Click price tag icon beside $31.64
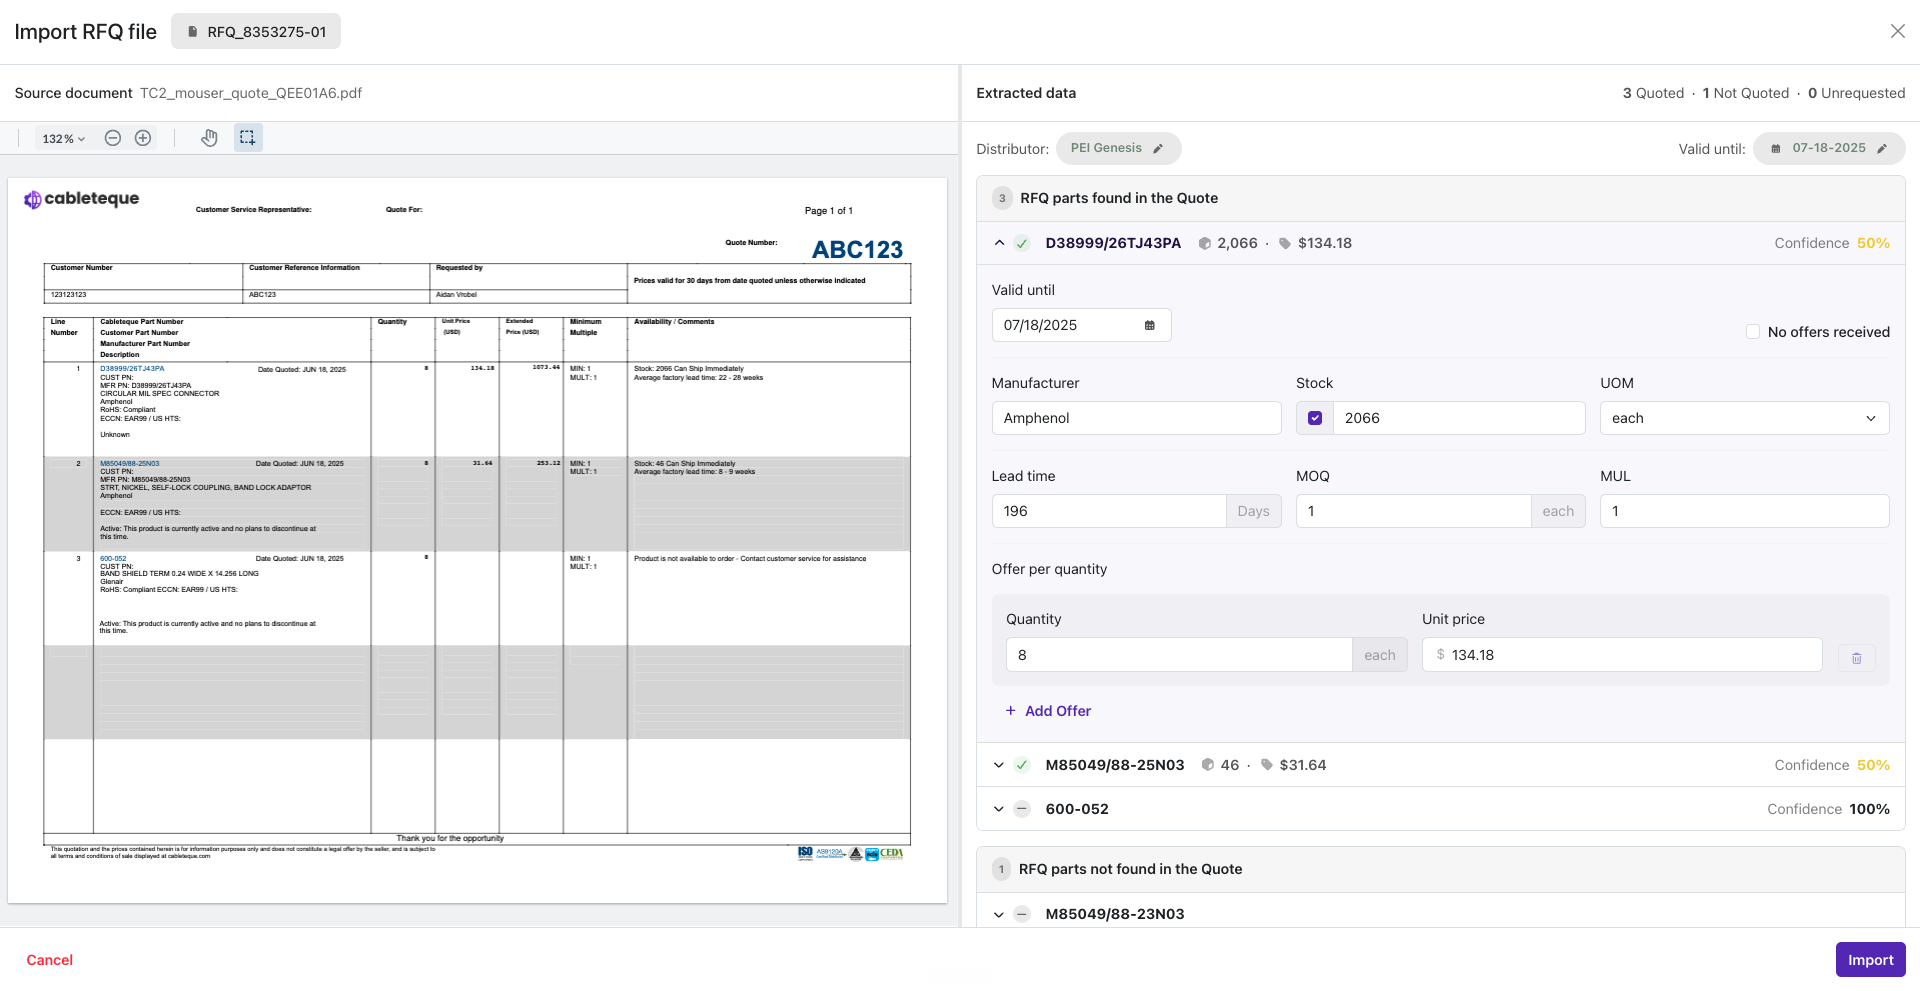The height and width of the screenshot is (991, 1920). 1267,765
